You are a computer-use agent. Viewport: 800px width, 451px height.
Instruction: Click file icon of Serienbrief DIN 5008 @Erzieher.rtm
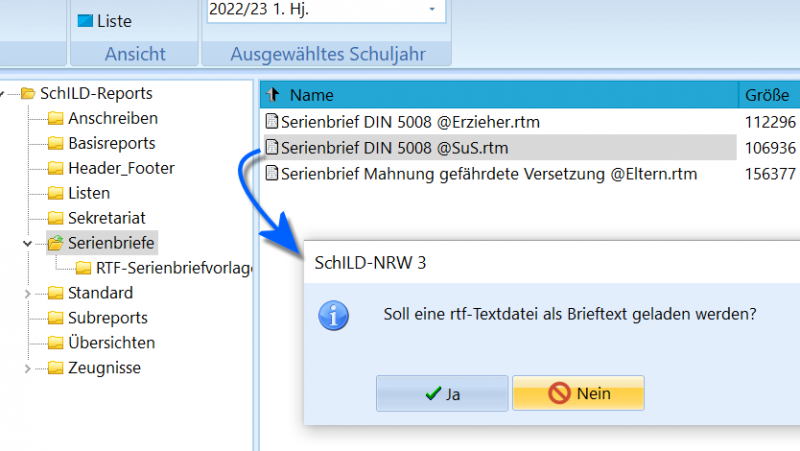coord(272,121)
